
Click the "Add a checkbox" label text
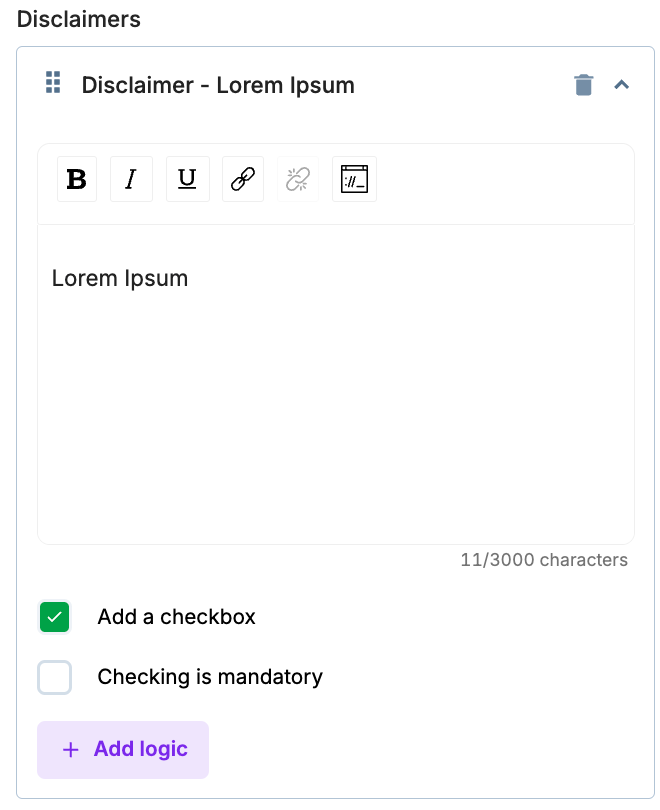(176, 617)
